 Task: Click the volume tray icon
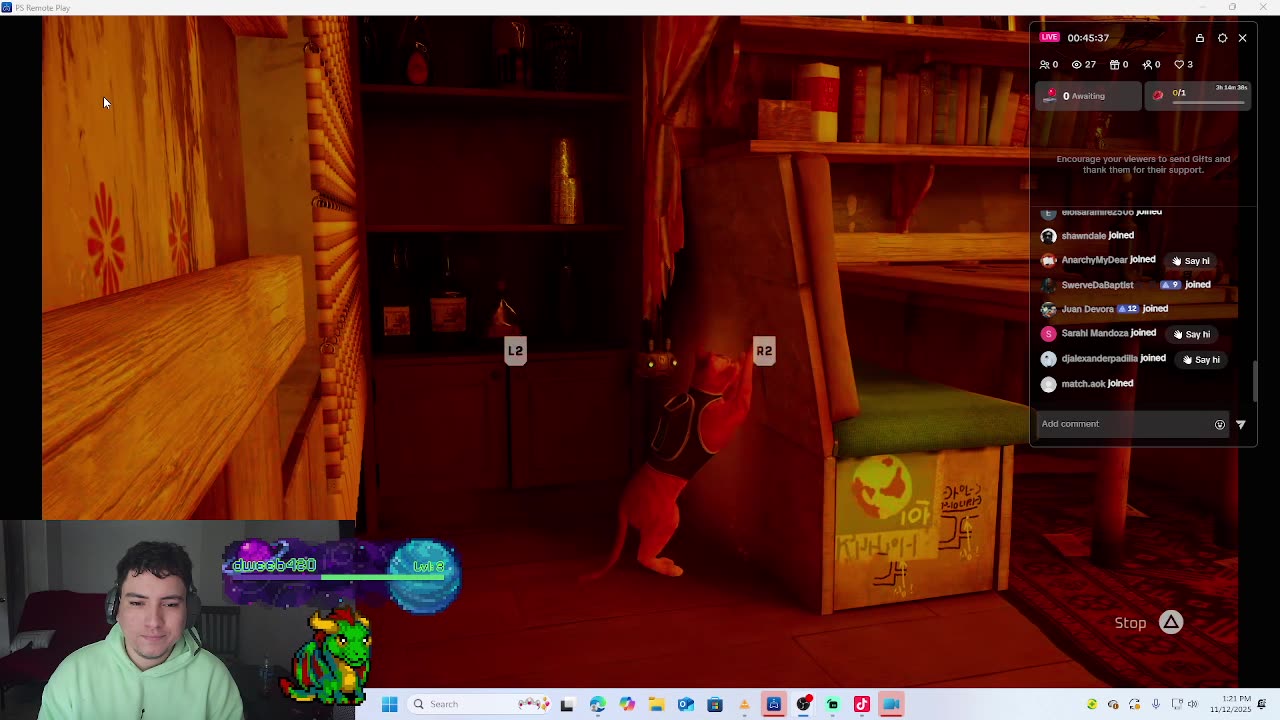1192,704
